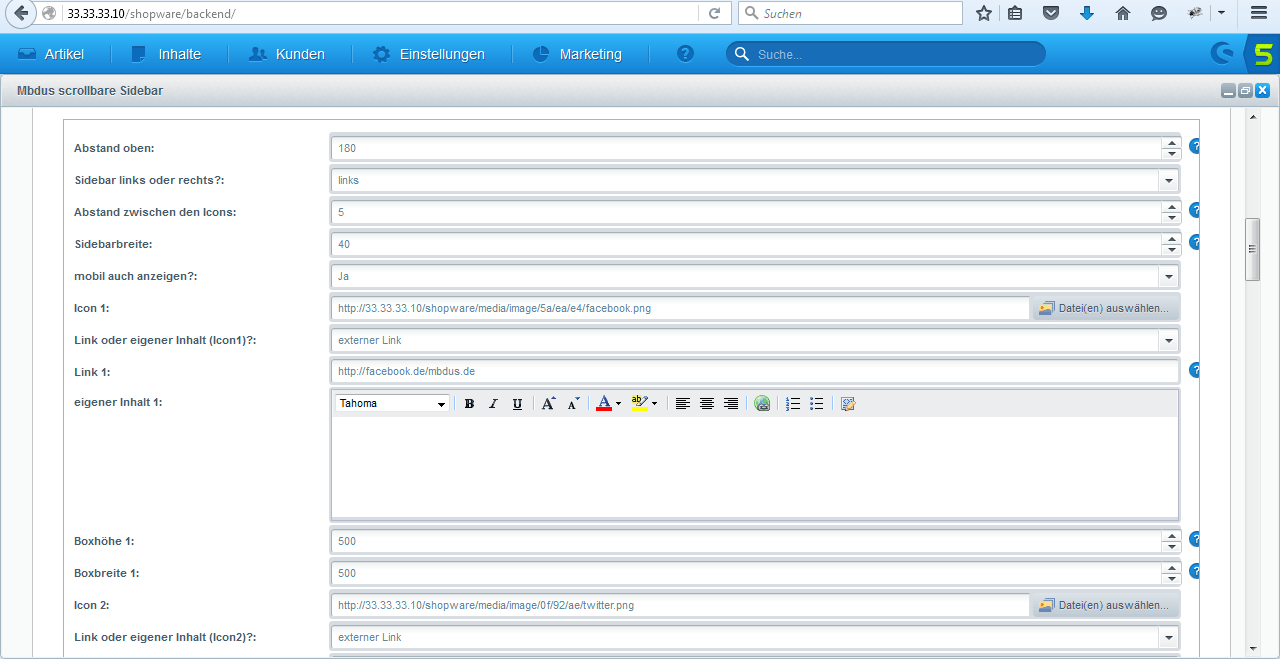Expand the mobil auch anzeigen dropdown
The height and width of the screenshot is (659, 1280).
click(x=1168, y=276)
